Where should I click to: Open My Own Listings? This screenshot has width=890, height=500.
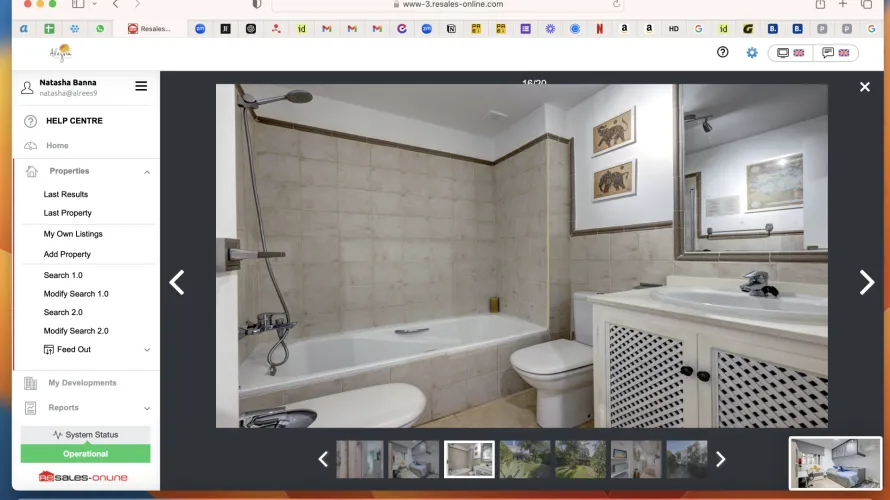(x=73, y=234)
